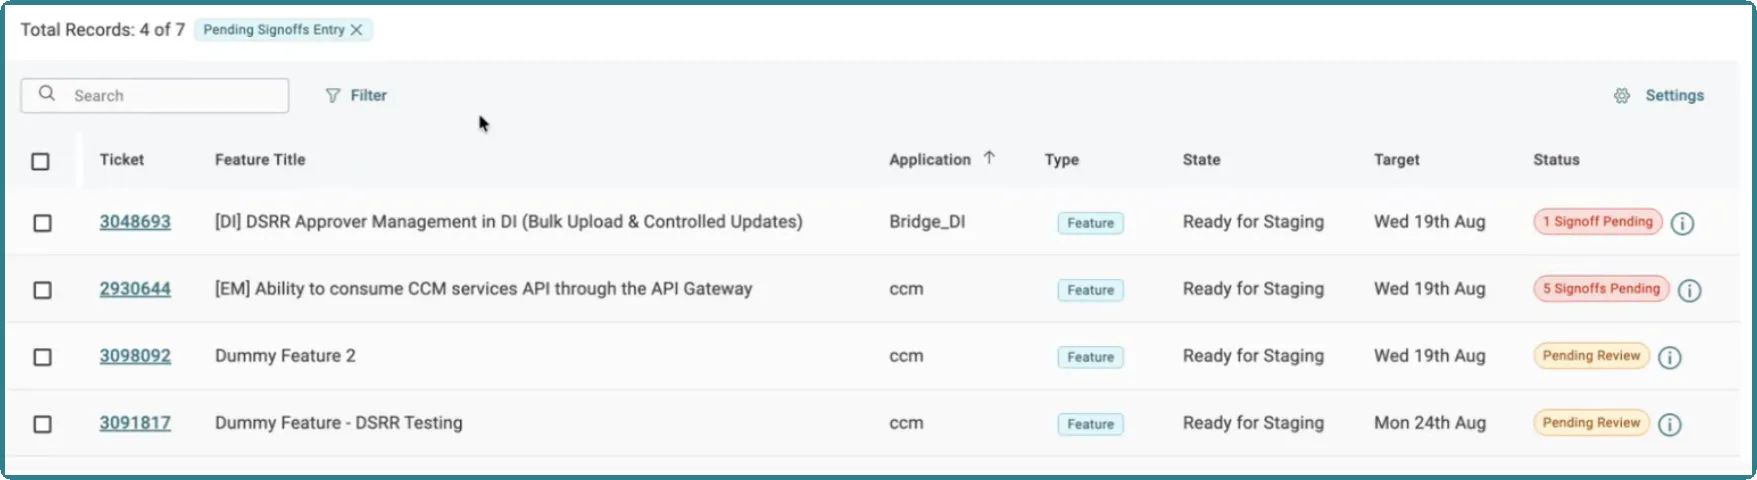This screenshot has width=1757, height=480.
Task: Open info icon for ticket 2930644
Action: coord(1689,290)
